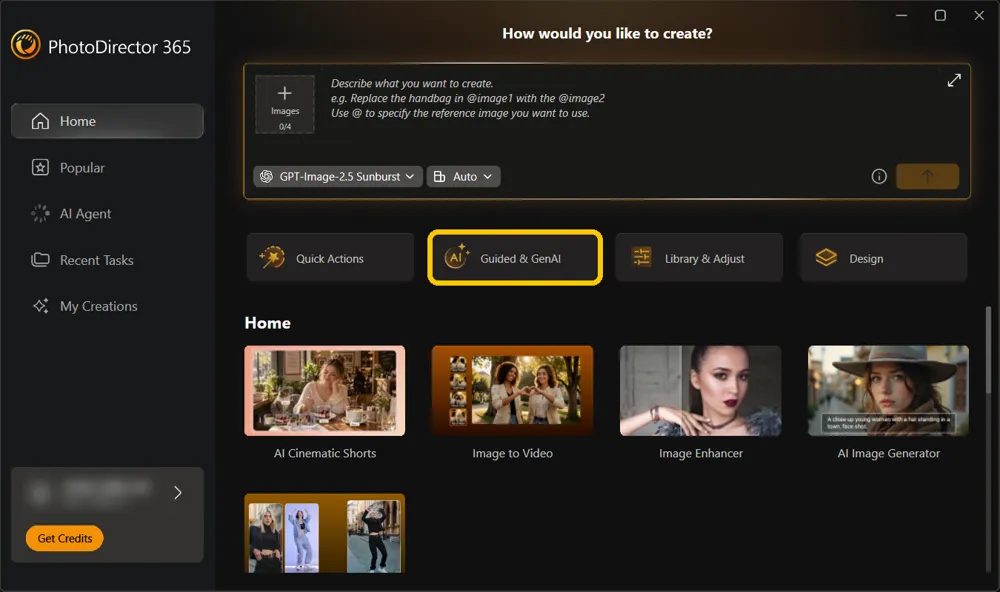Open My Creations page
This screenshot has height=592, width=1000.
[x=107, y=306]
